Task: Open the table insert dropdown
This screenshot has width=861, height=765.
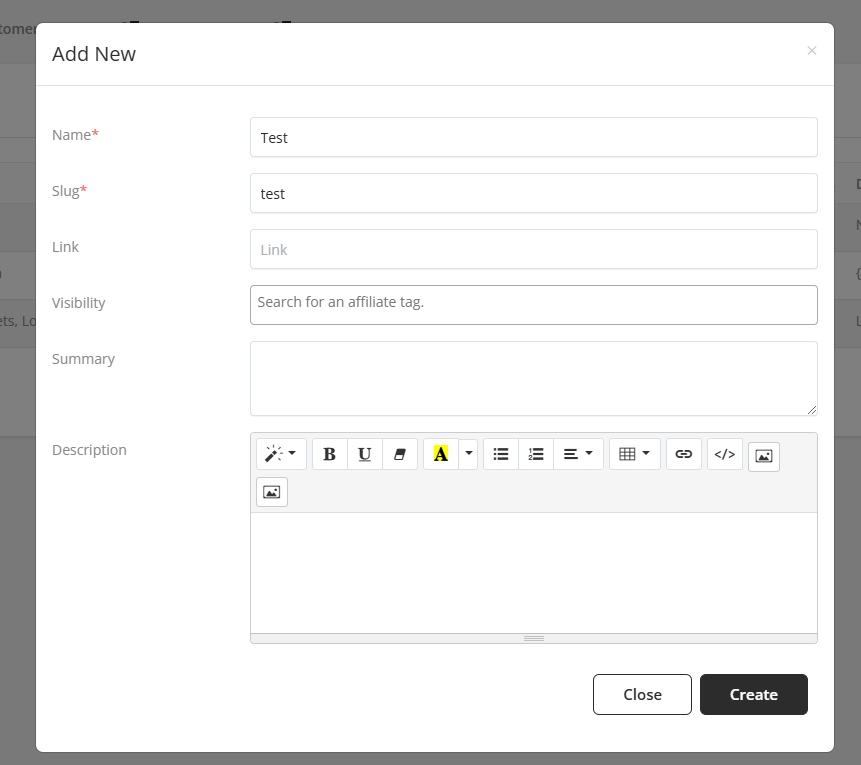Action: 634,454
